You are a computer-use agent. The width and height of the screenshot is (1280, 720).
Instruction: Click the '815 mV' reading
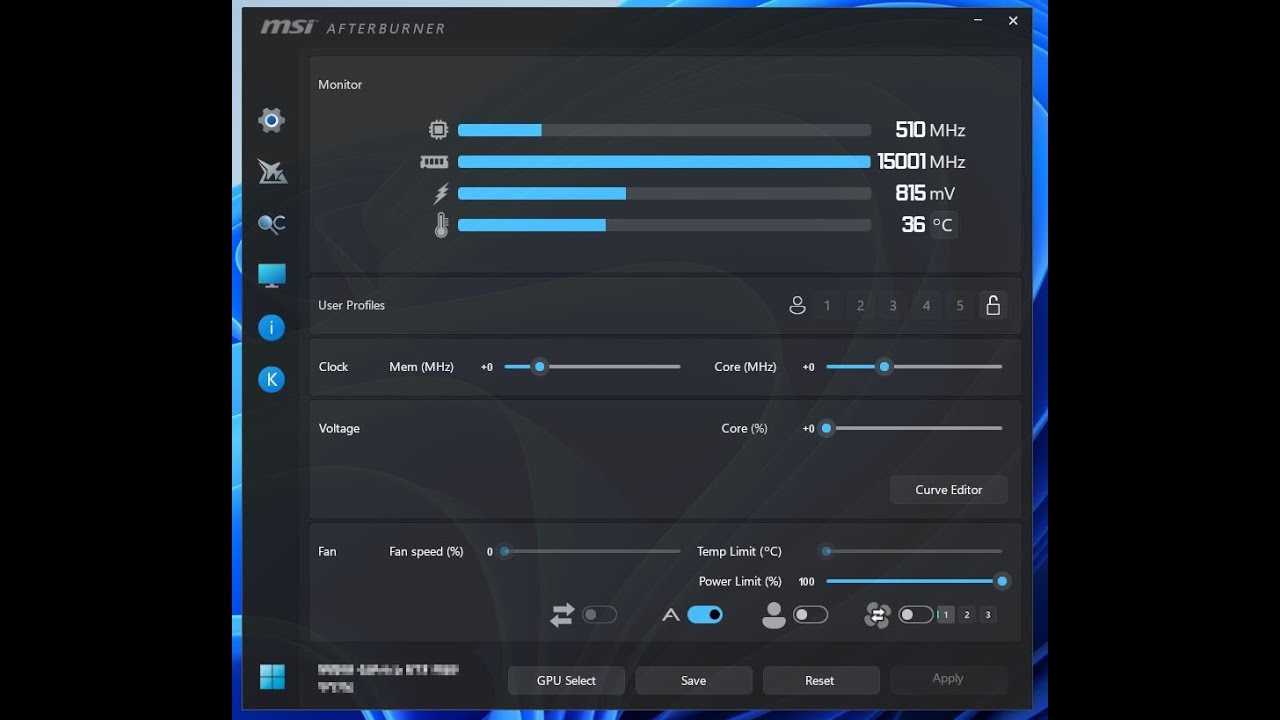tap(925, 193)
